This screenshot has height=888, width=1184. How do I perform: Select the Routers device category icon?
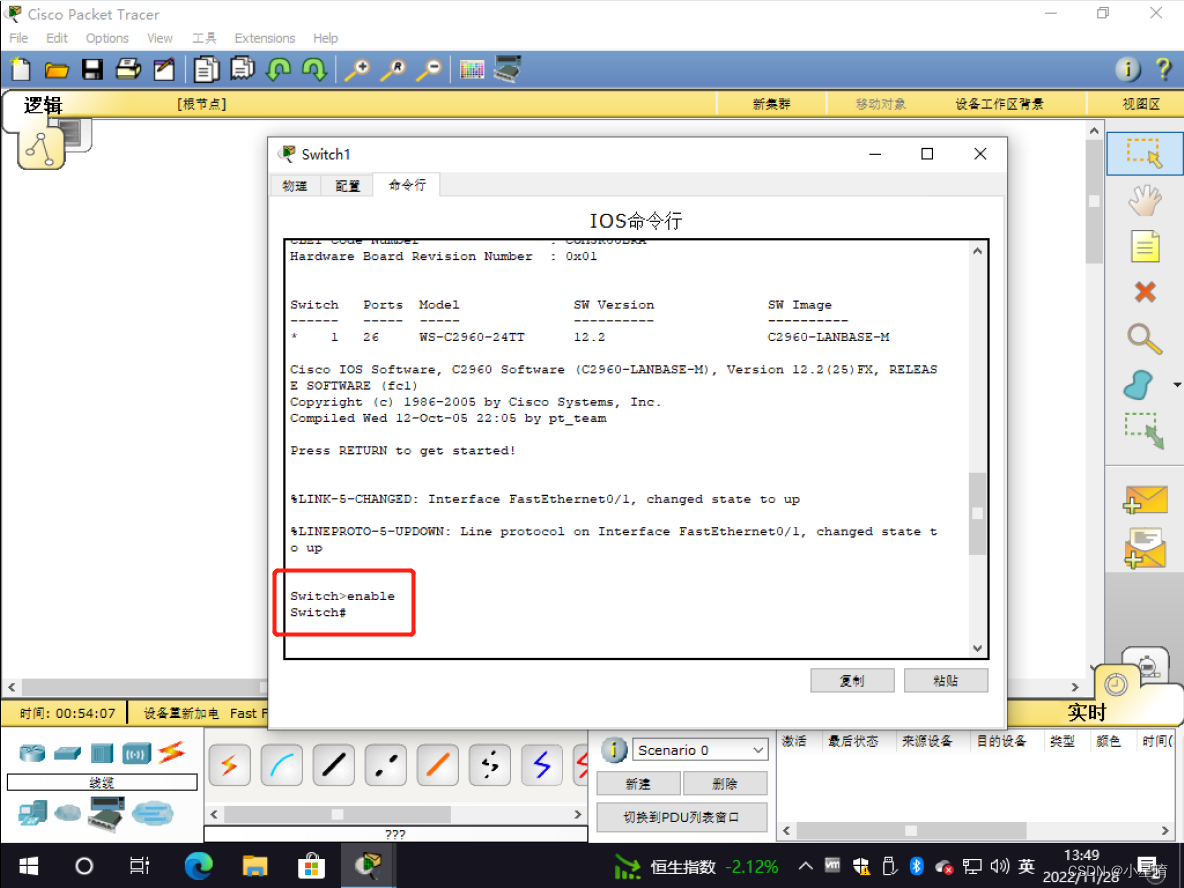tap(32, 753)
